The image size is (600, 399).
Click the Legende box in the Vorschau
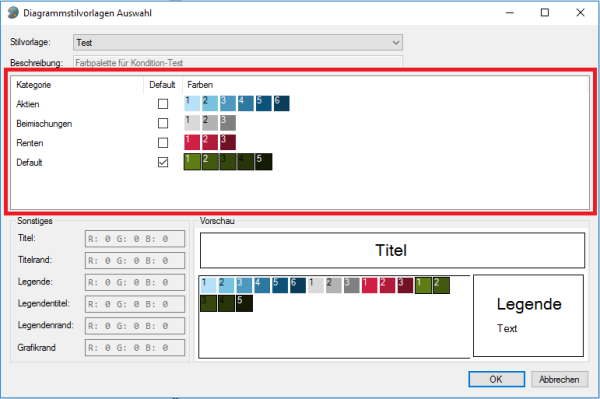pyautogui.click(x=528, y=316)
